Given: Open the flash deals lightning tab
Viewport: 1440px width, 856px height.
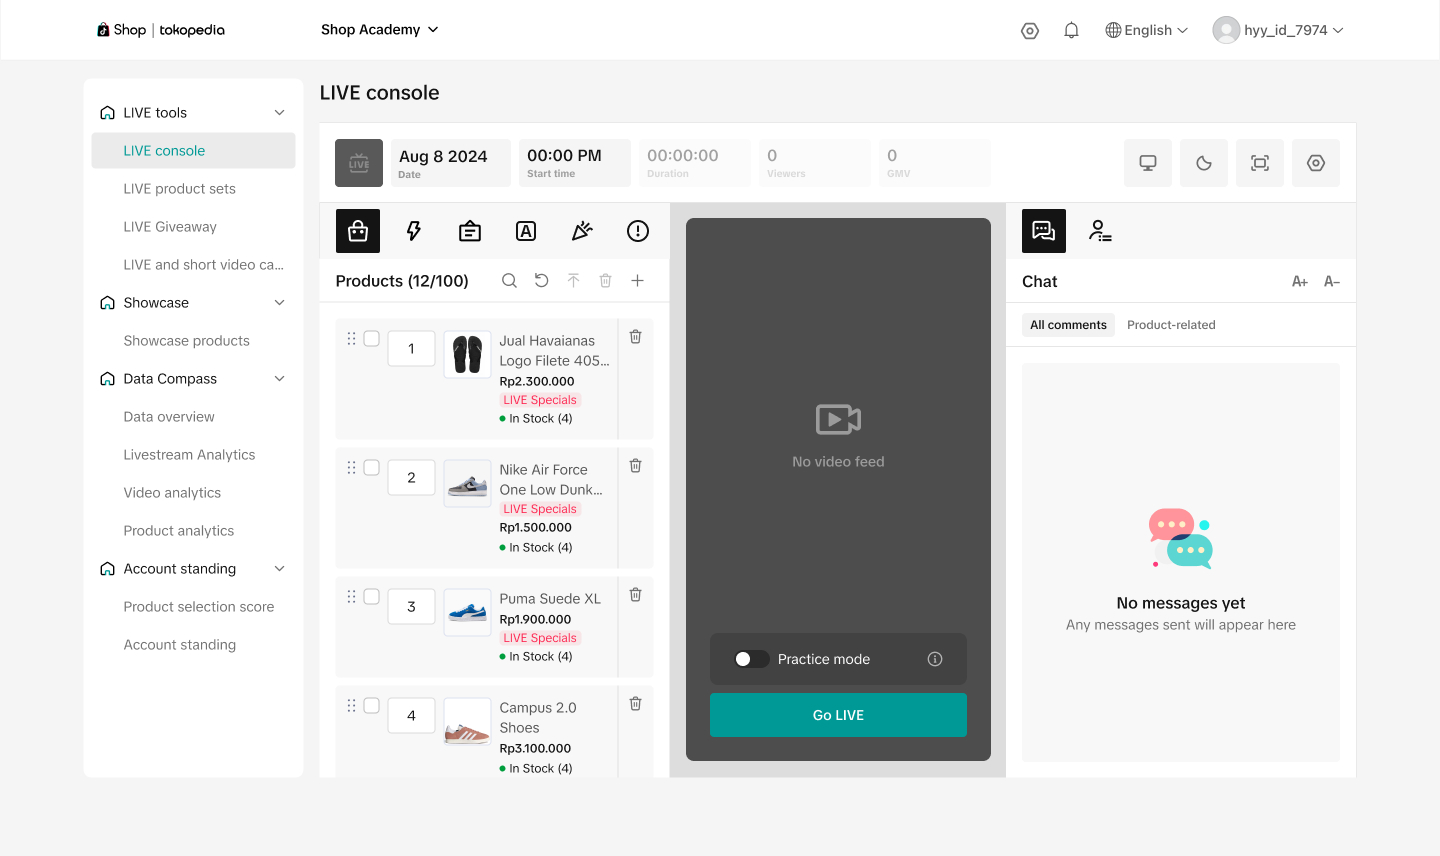Looking at the screenshot, I should [414, 231].
